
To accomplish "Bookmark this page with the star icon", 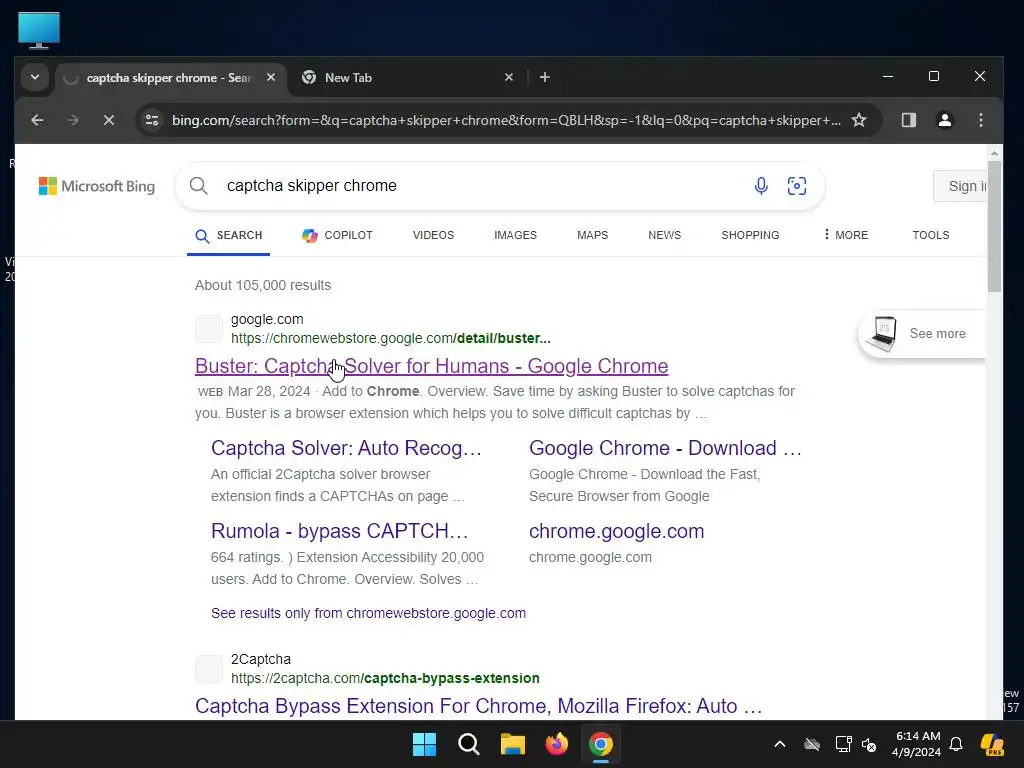I will click(x=859, y=120).
